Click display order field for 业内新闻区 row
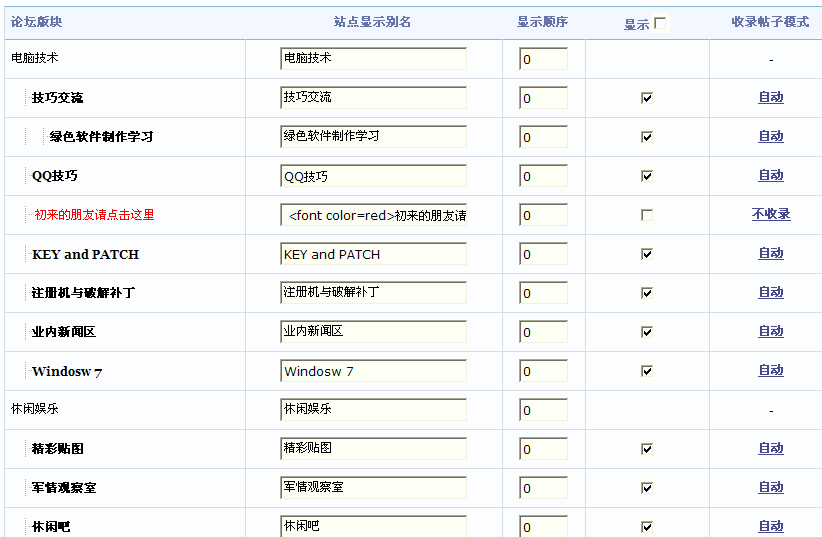Screen dimensions: 822x537 [x=544, y=331]
